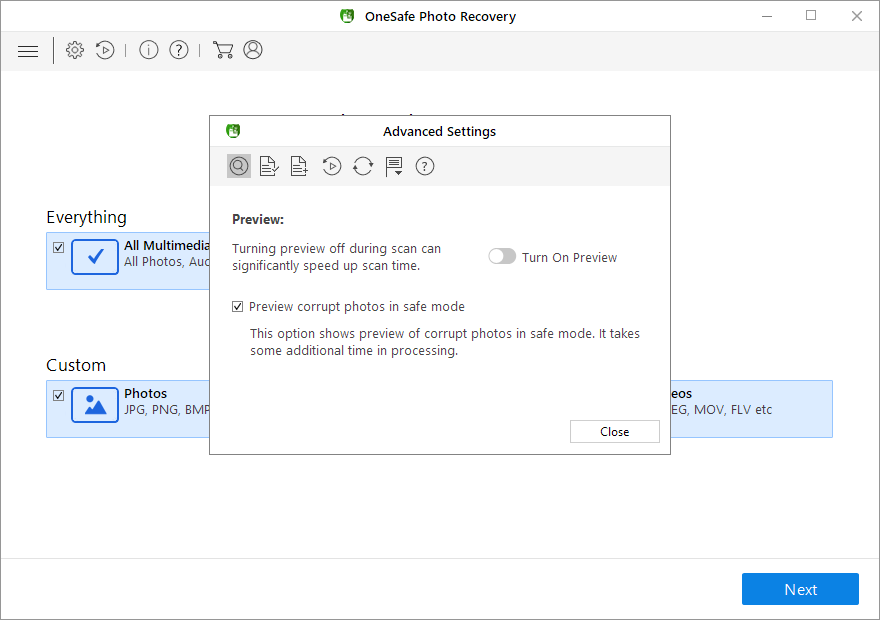This screenshot has width=880, height=620.
Task: Open the Settings gear in the top toolbar
Action: click(x=75, y=50)
